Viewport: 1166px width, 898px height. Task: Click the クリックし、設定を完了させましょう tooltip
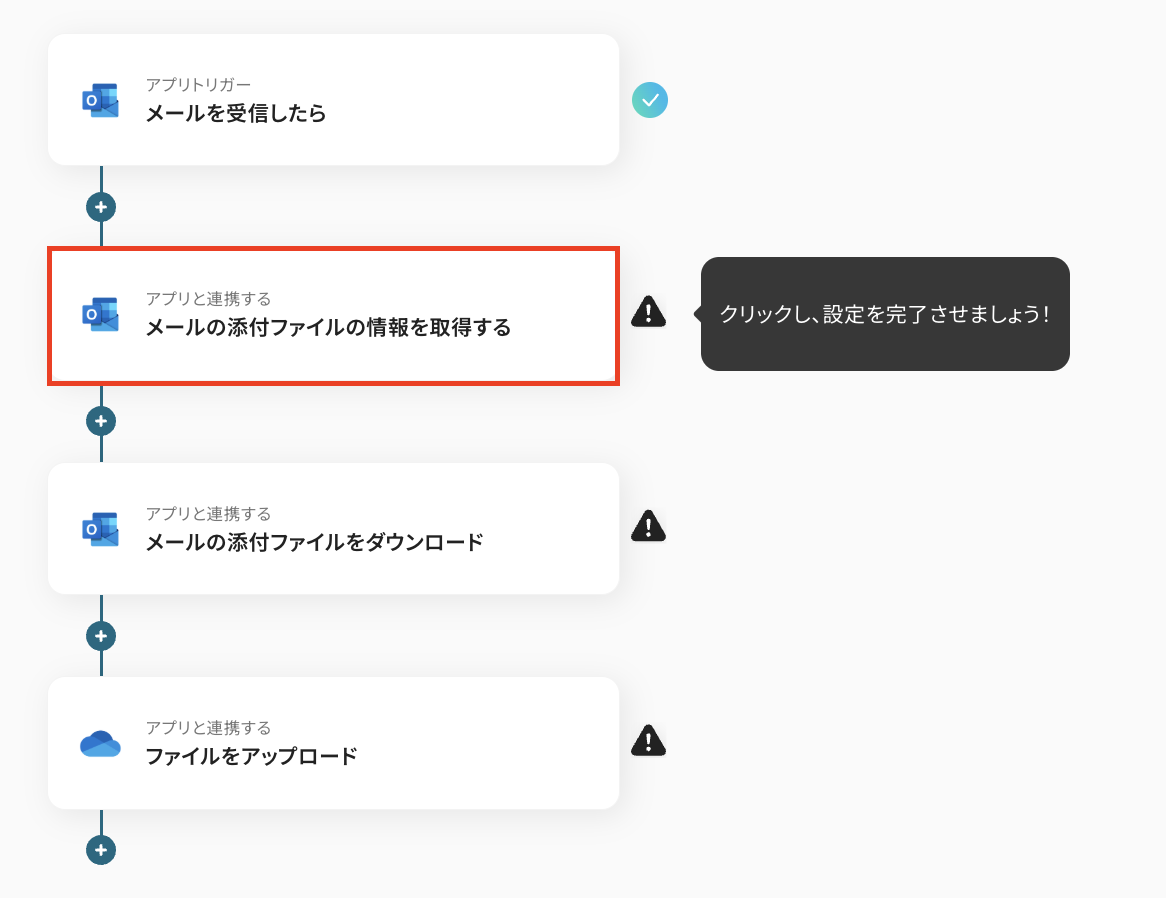(x=885, y=314)
